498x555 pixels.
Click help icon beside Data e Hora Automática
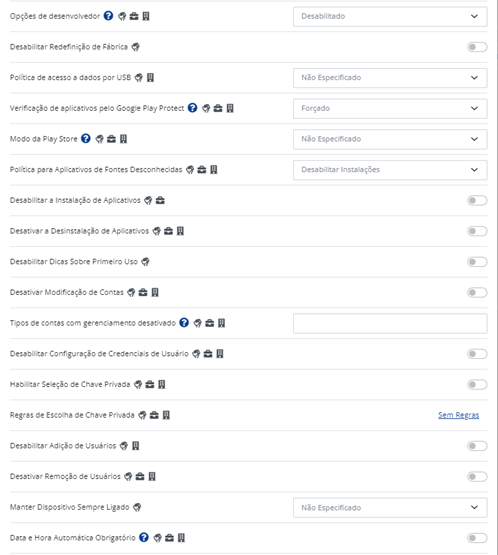[x=144, y=538]
